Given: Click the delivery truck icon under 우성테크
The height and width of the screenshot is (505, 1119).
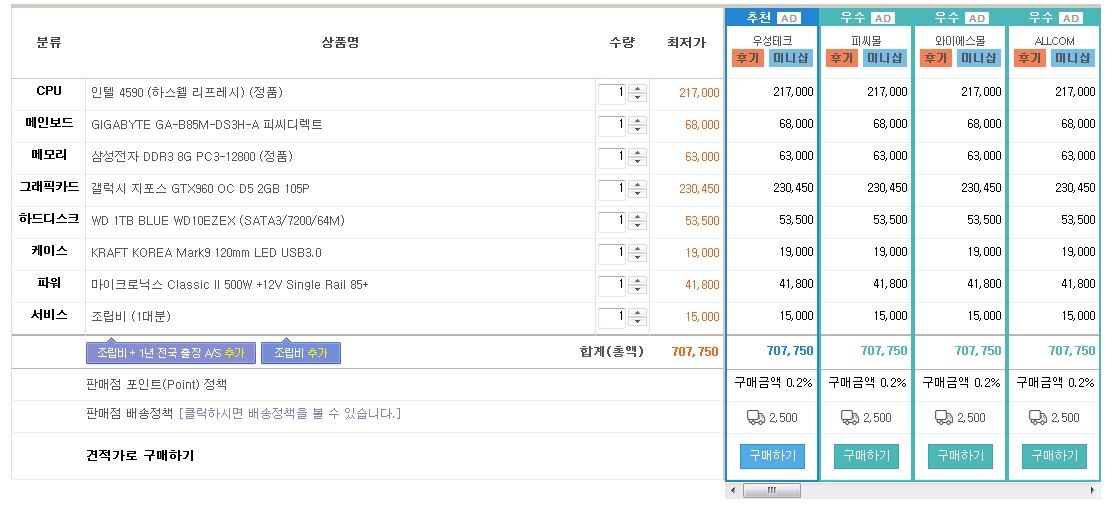Looking at the screenshot, I should pos(755,418).
